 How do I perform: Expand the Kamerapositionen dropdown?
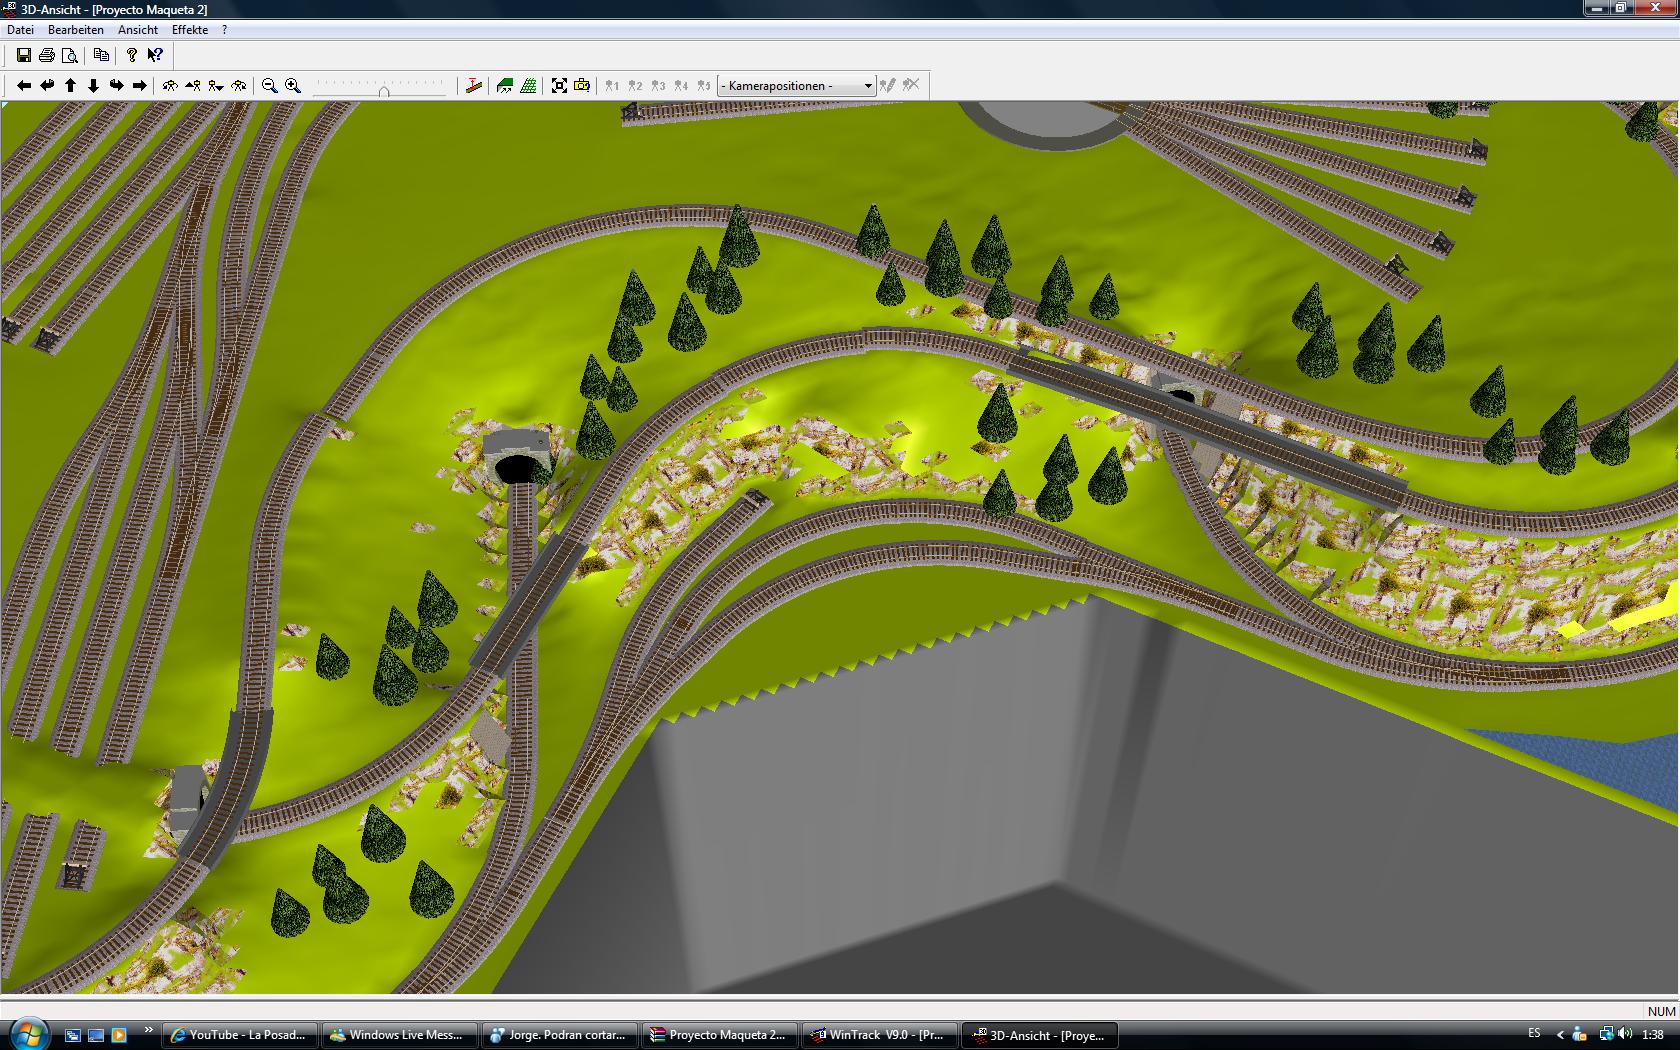(x=867, y=86)
